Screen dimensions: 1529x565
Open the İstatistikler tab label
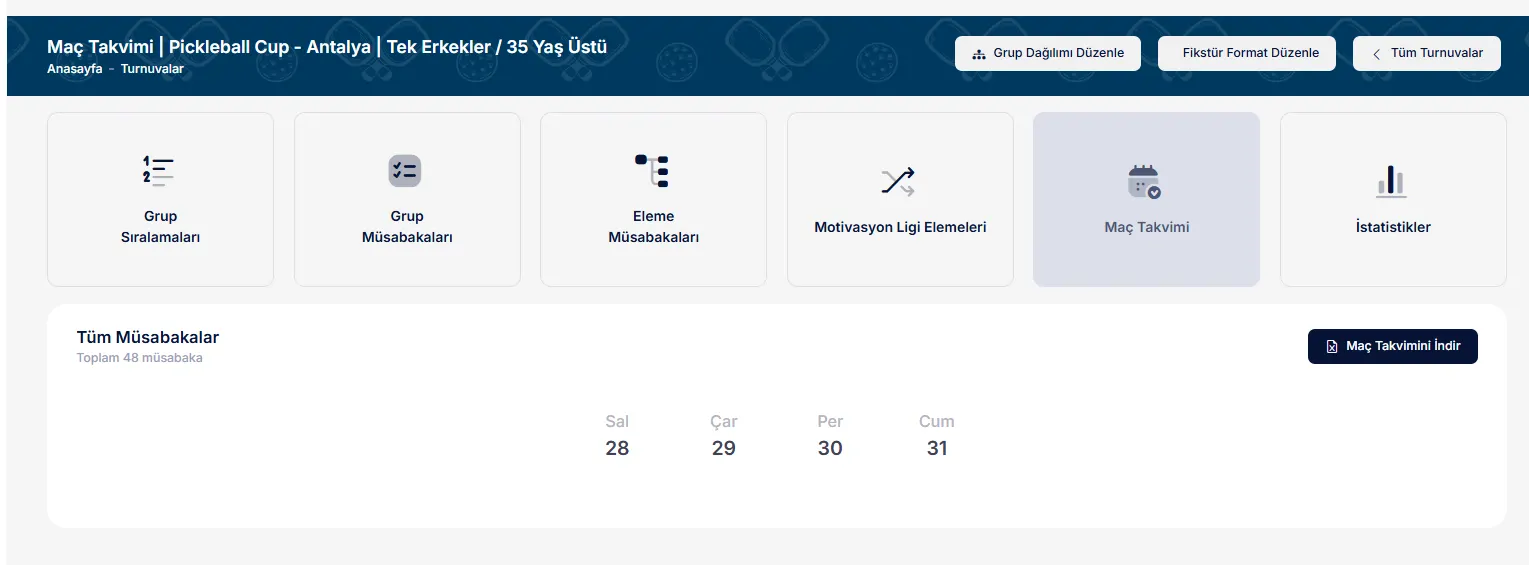pyautogui.click(x=1392, y=227)
